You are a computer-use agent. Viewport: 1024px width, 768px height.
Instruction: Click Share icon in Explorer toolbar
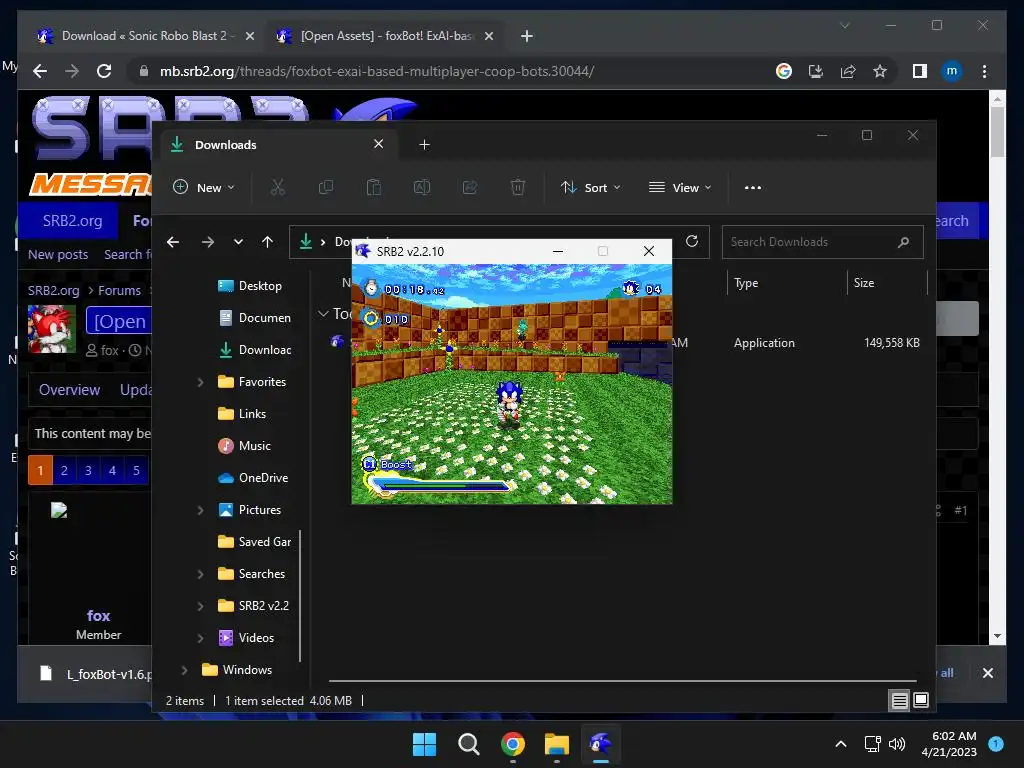[x=470, y=187]
